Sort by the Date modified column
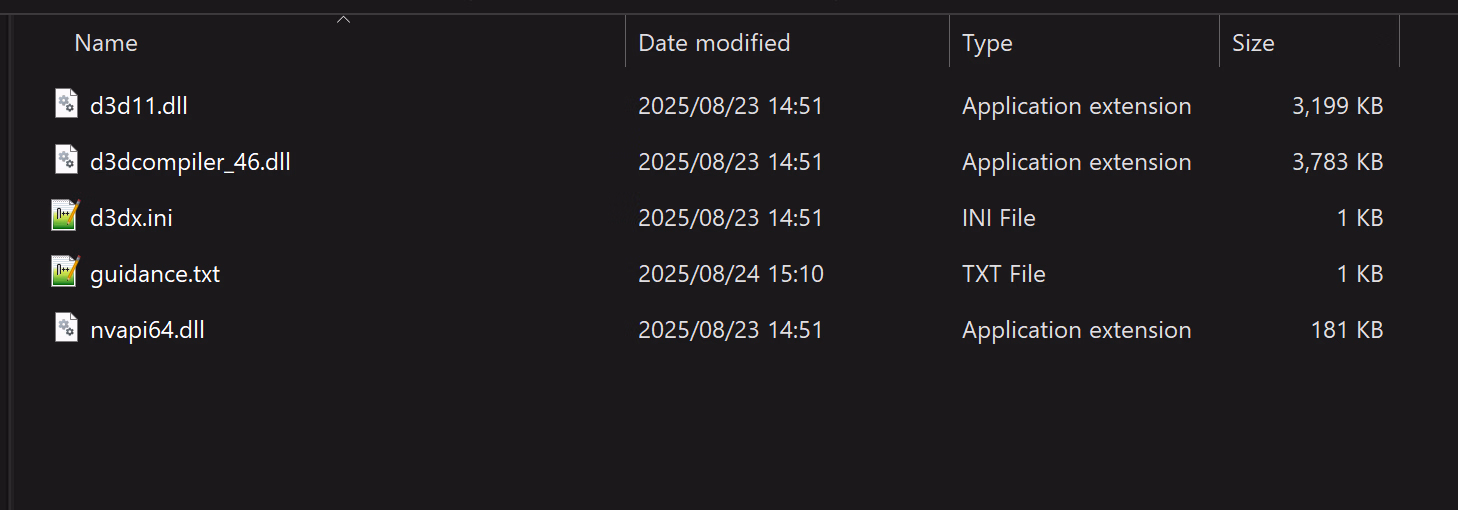Image resolution: width=1458 pixels, height=510 pixels. click(x=714, y=43)
